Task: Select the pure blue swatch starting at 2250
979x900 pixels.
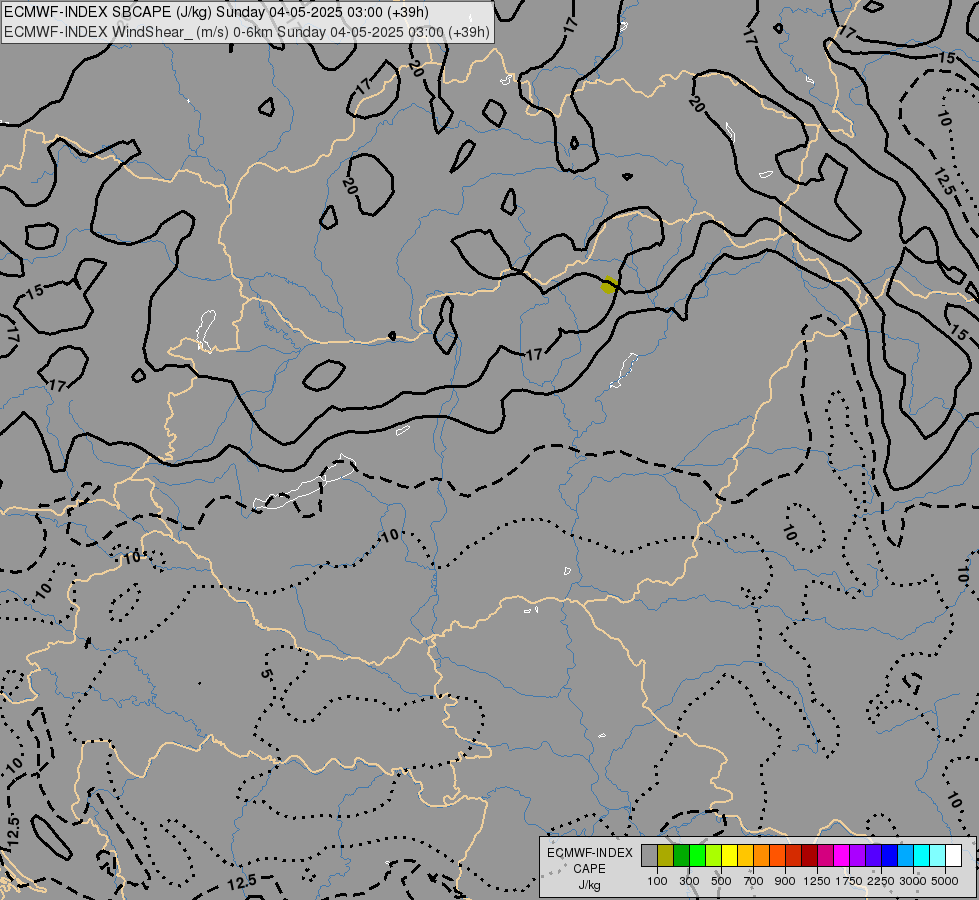Action: click(890, 855)
